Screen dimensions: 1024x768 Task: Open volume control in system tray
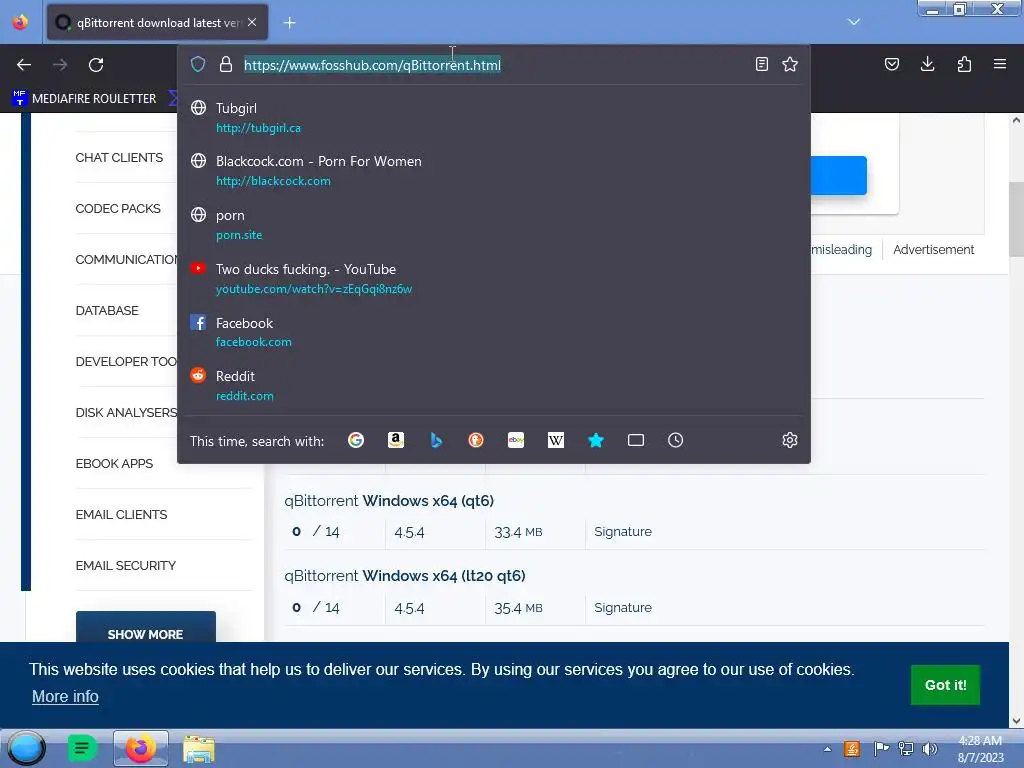tap(930, 749)
